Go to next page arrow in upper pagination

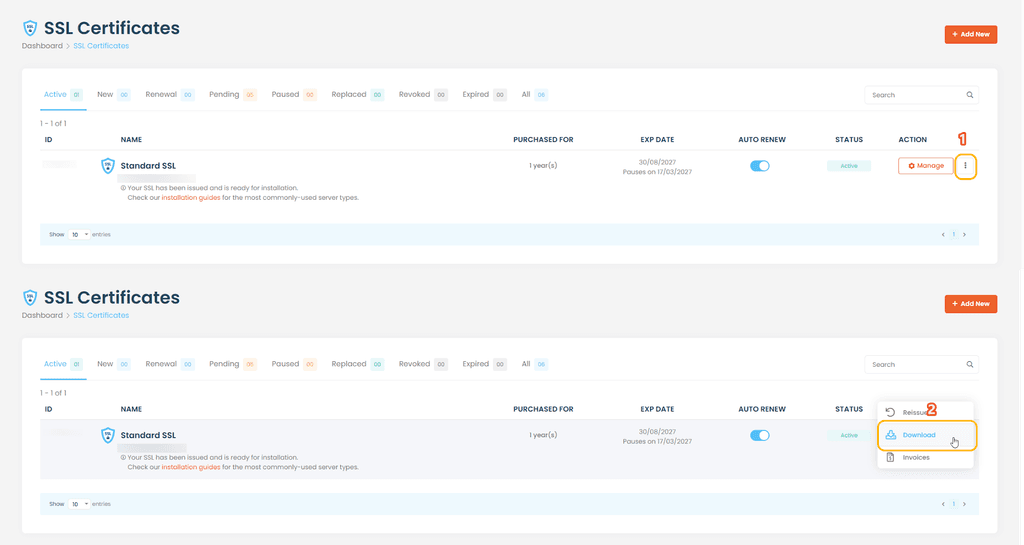click(x=965, y=234)
